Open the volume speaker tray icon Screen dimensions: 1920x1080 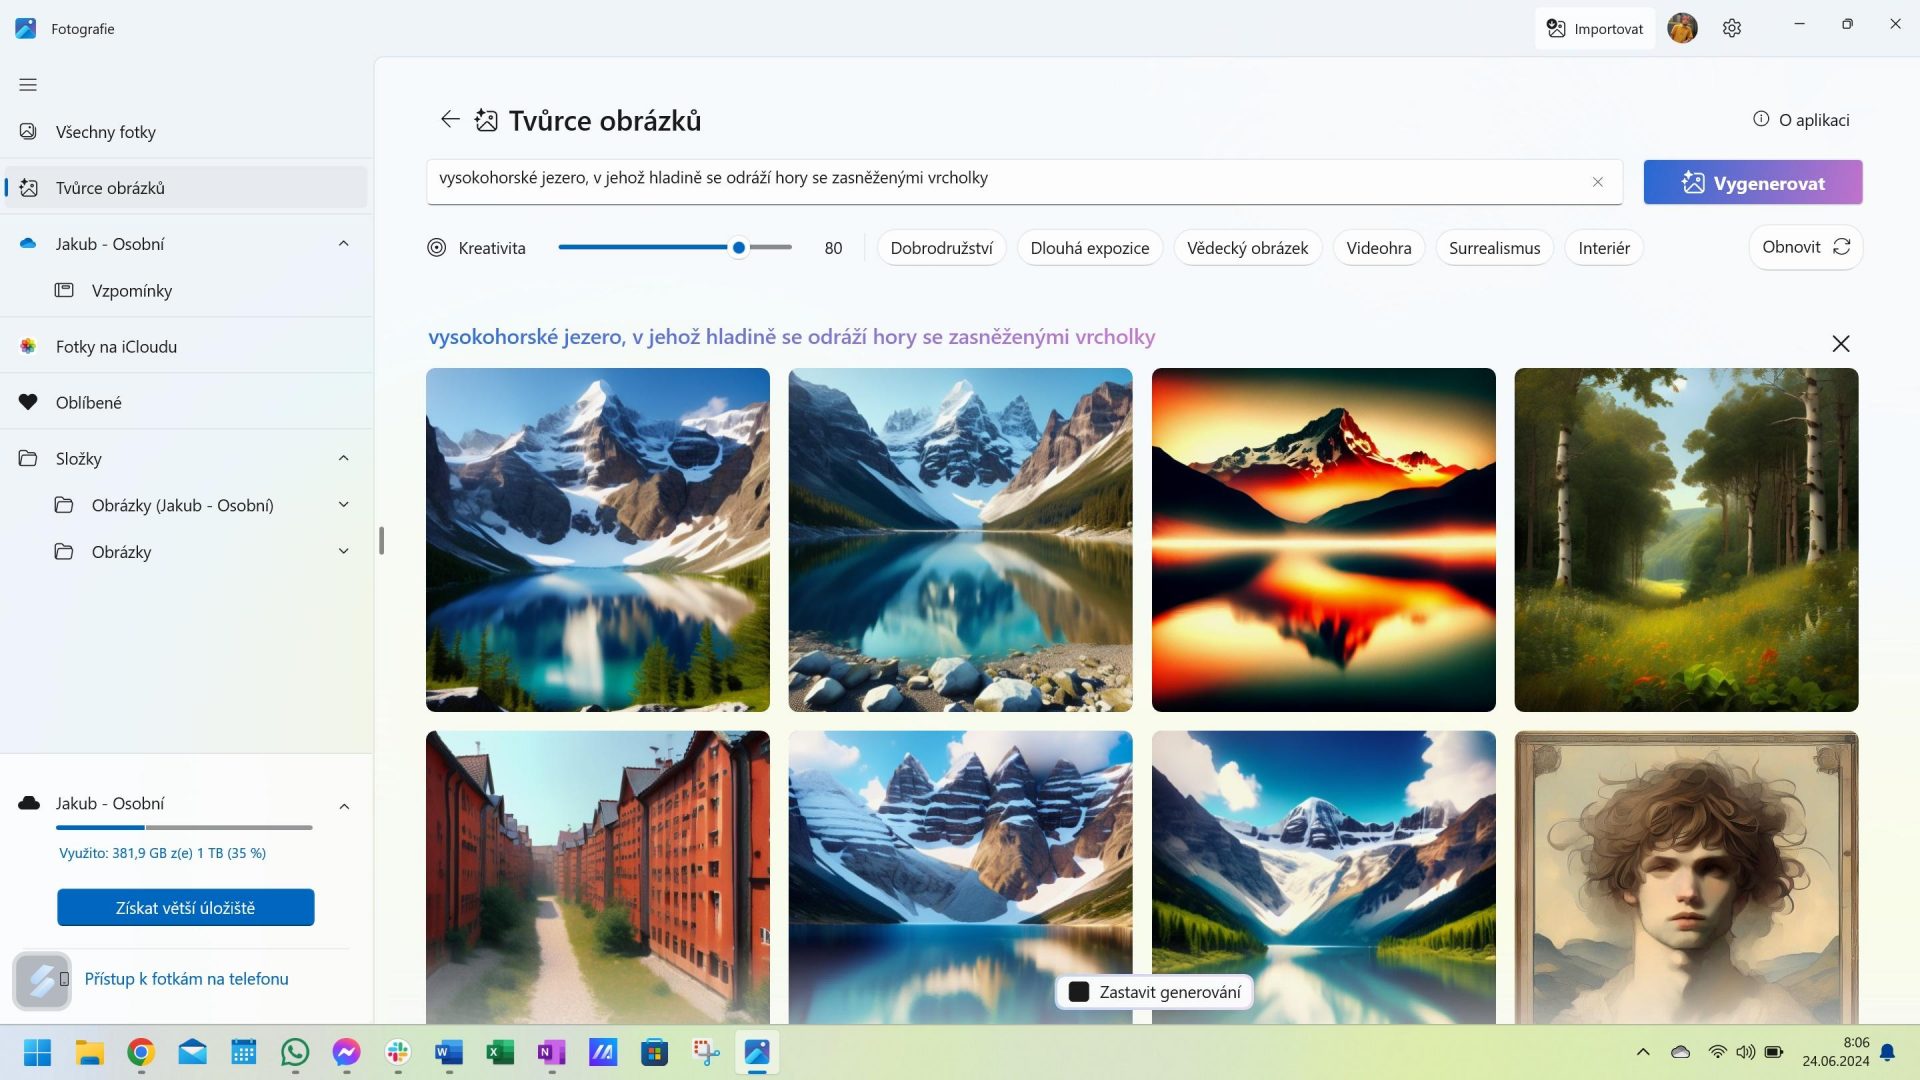pyautogui.click(x=1745, y=1052)
